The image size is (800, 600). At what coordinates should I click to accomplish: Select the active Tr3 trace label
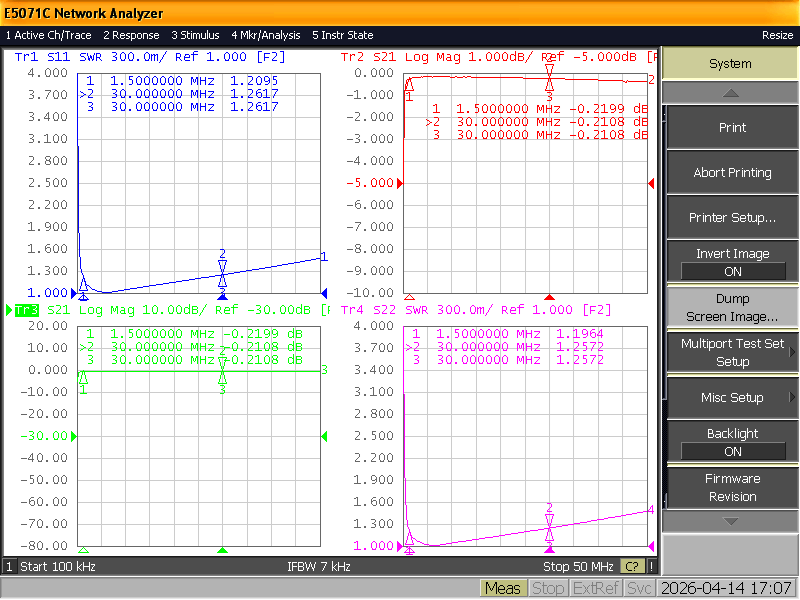pos(27,310)
